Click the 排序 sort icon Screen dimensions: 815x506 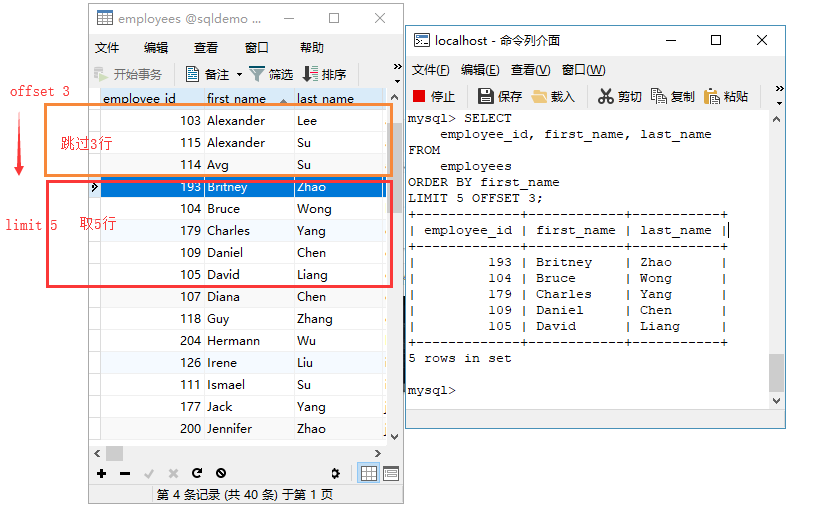click(x=310, y=74)
